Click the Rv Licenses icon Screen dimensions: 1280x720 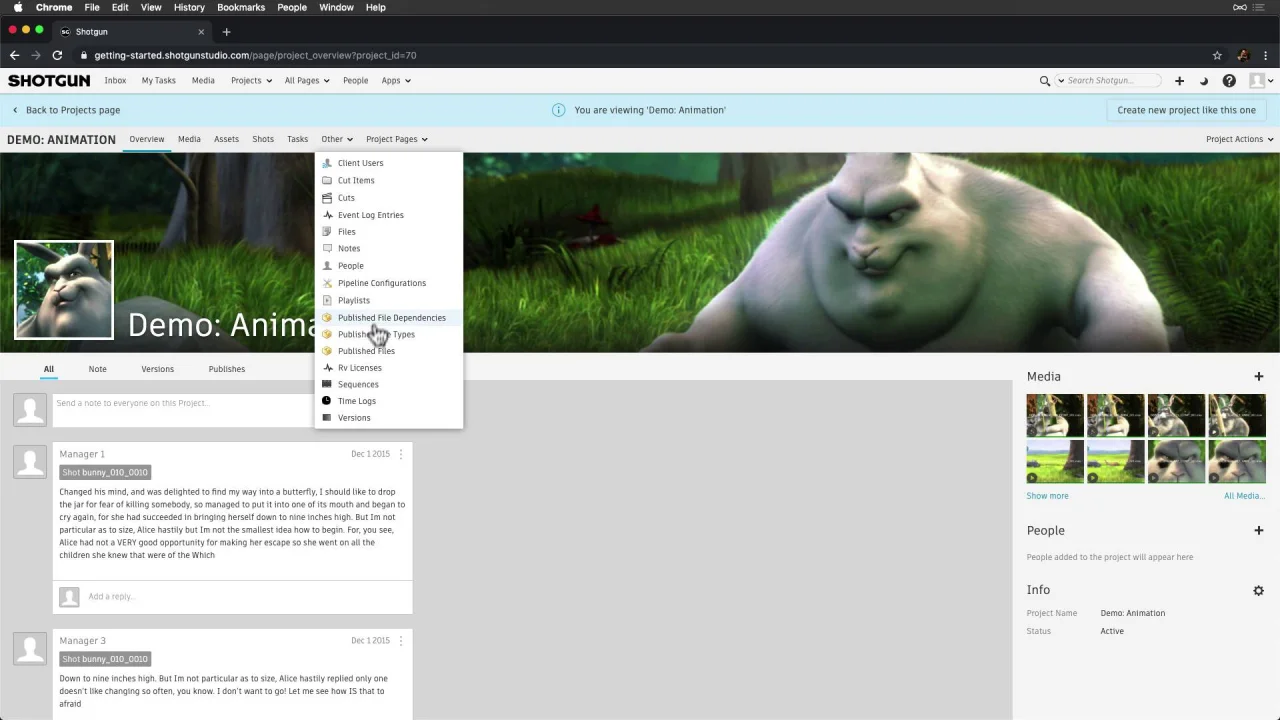point(327,368)
